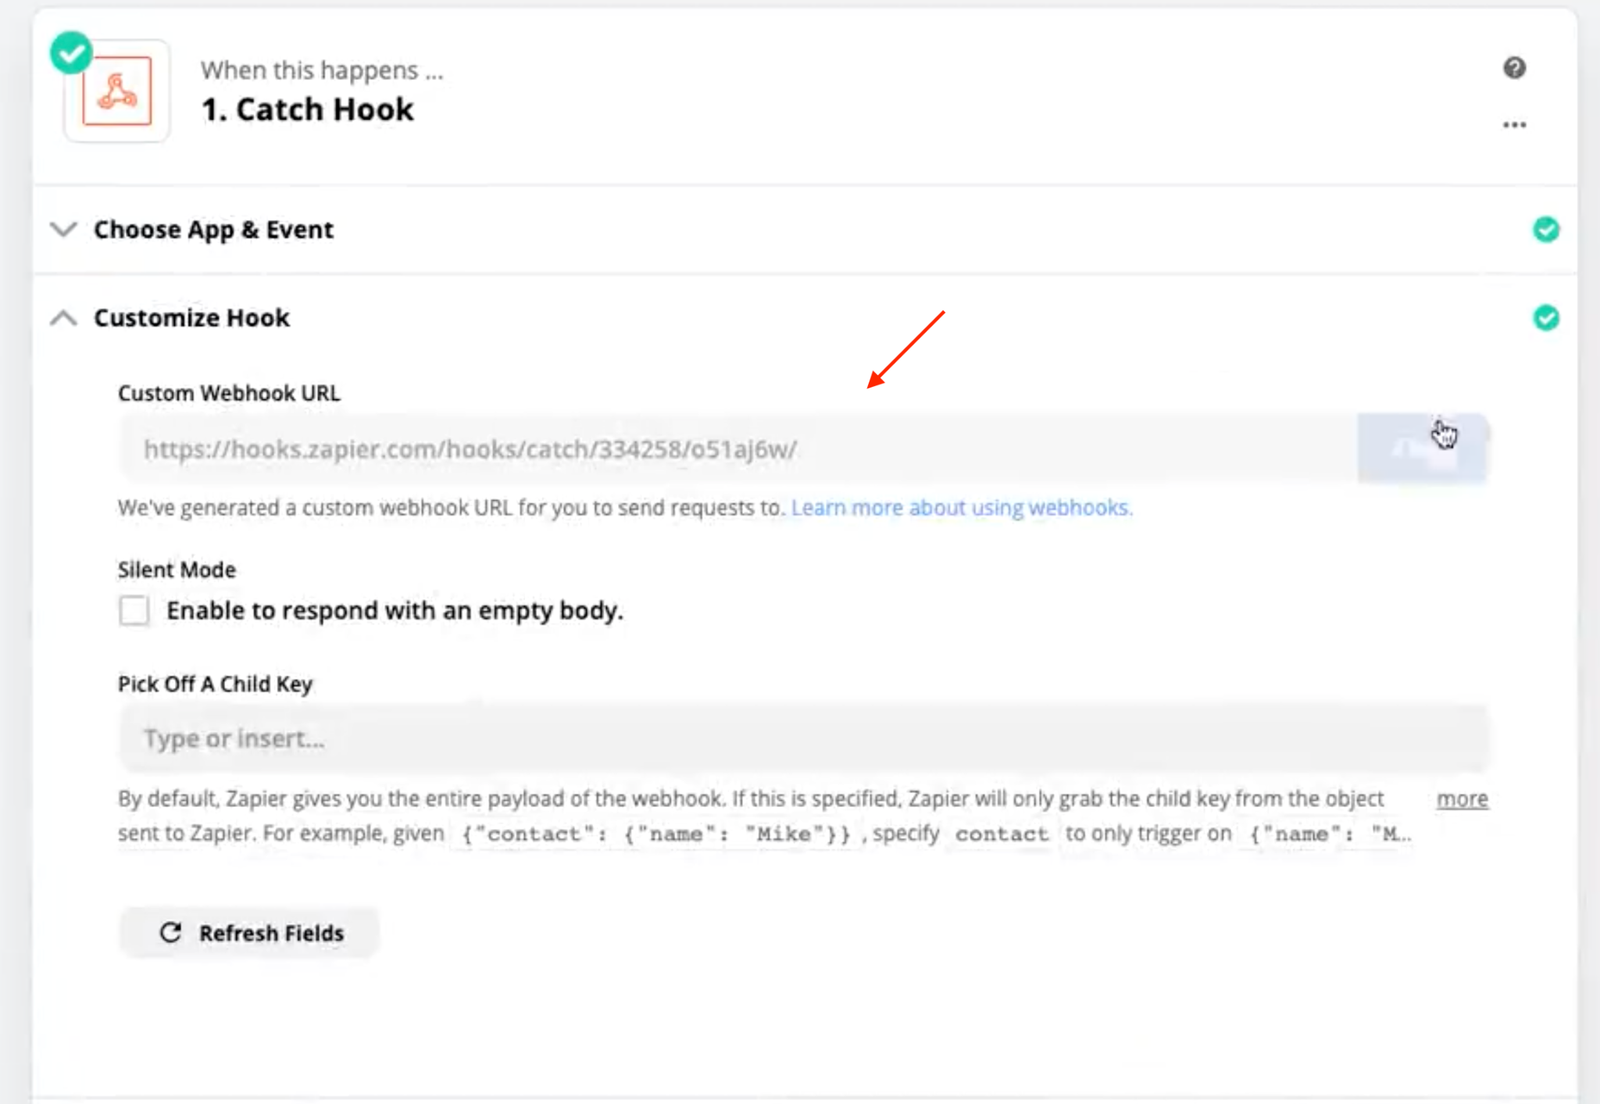The image size is (1600, 1104).
Task: Click the circular arrow refresh icon
Action: (x=171, y=933)
